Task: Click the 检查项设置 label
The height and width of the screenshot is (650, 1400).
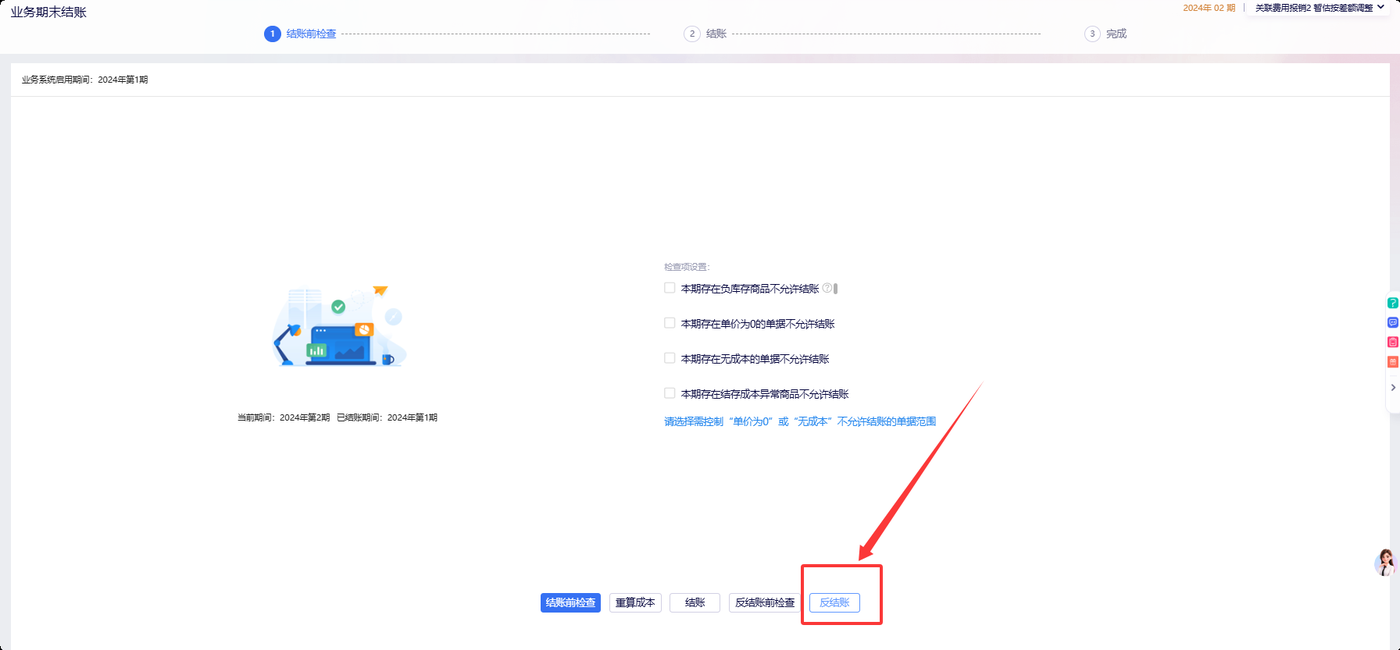Action: [x=686, y=267]
